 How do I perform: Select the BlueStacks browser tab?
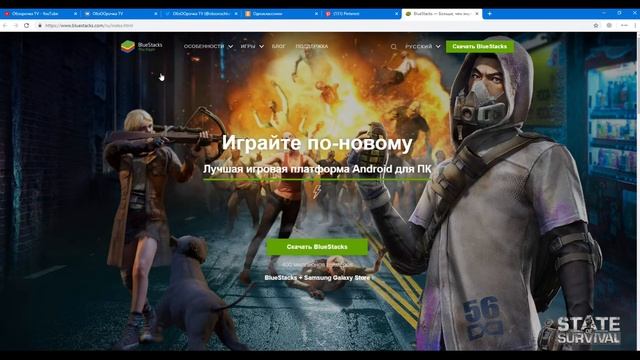[442, 13]
